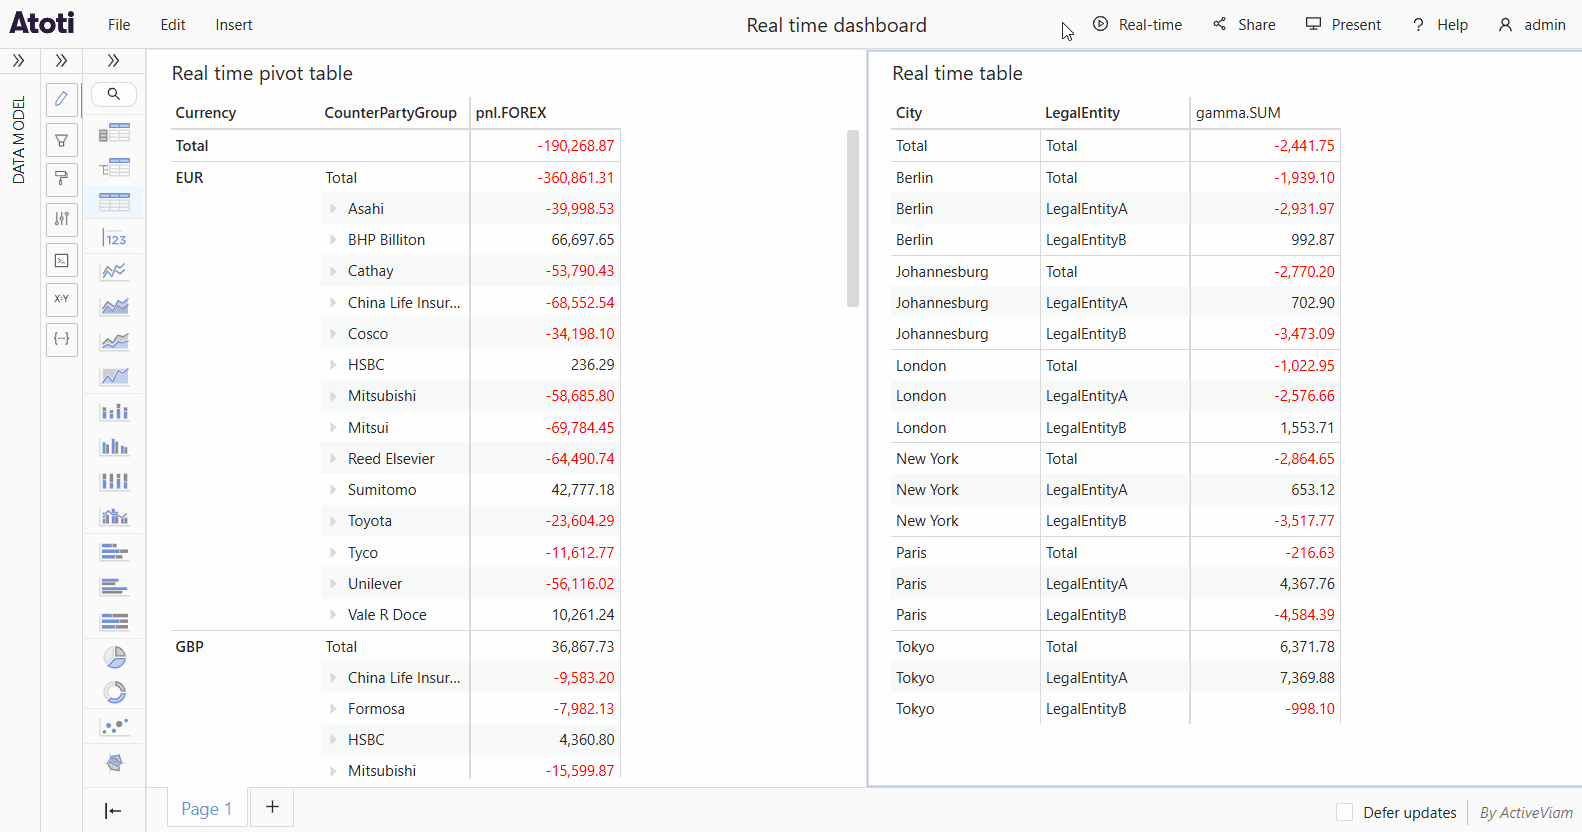This screenshot has height=832, width=1582.
Task: Expand the BHP Billiton row
Action: (x=333, y=240)
